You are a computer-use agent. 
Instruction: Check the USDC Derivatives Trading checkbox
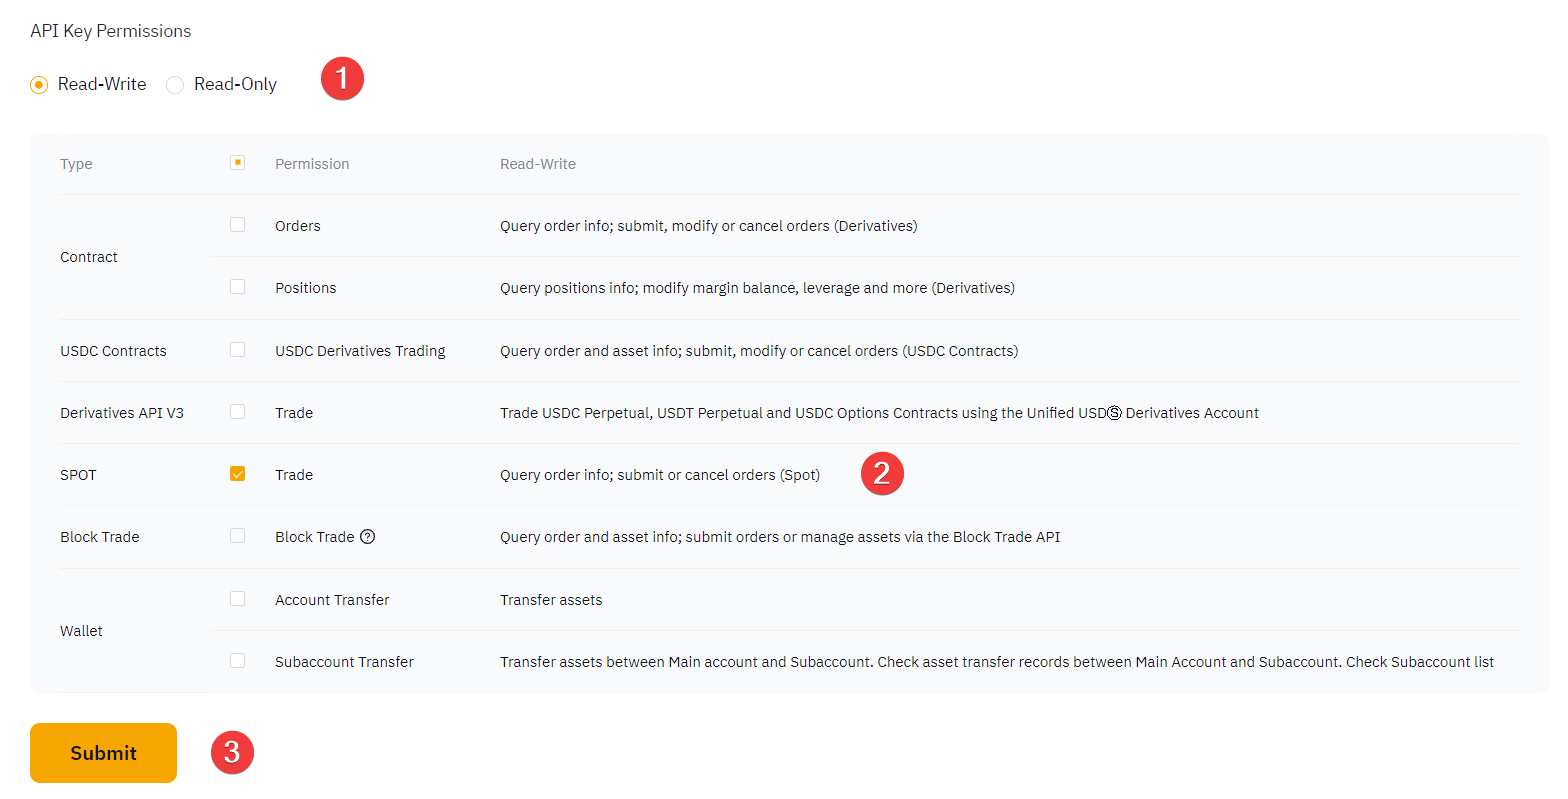tap(237, 350)
